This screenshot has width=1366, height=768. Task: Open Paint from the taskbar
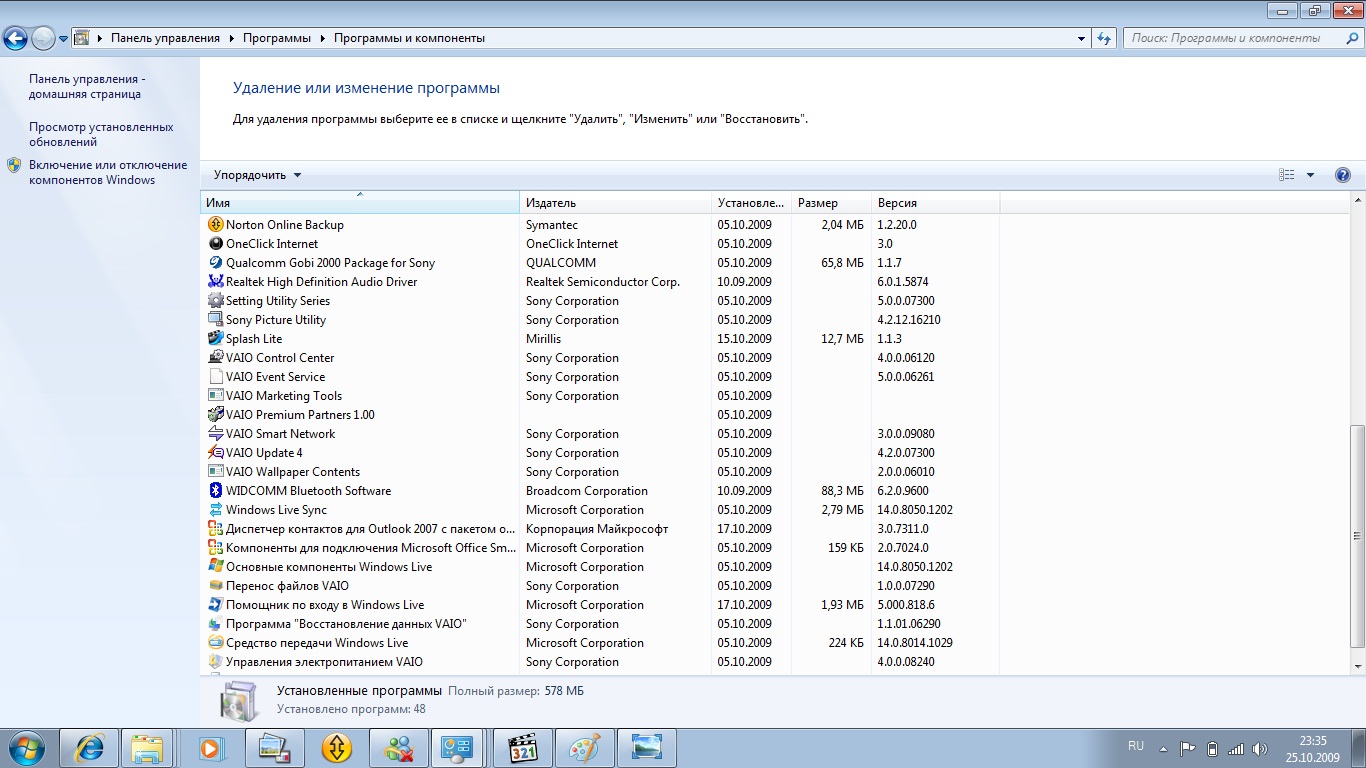click(585, 747)
